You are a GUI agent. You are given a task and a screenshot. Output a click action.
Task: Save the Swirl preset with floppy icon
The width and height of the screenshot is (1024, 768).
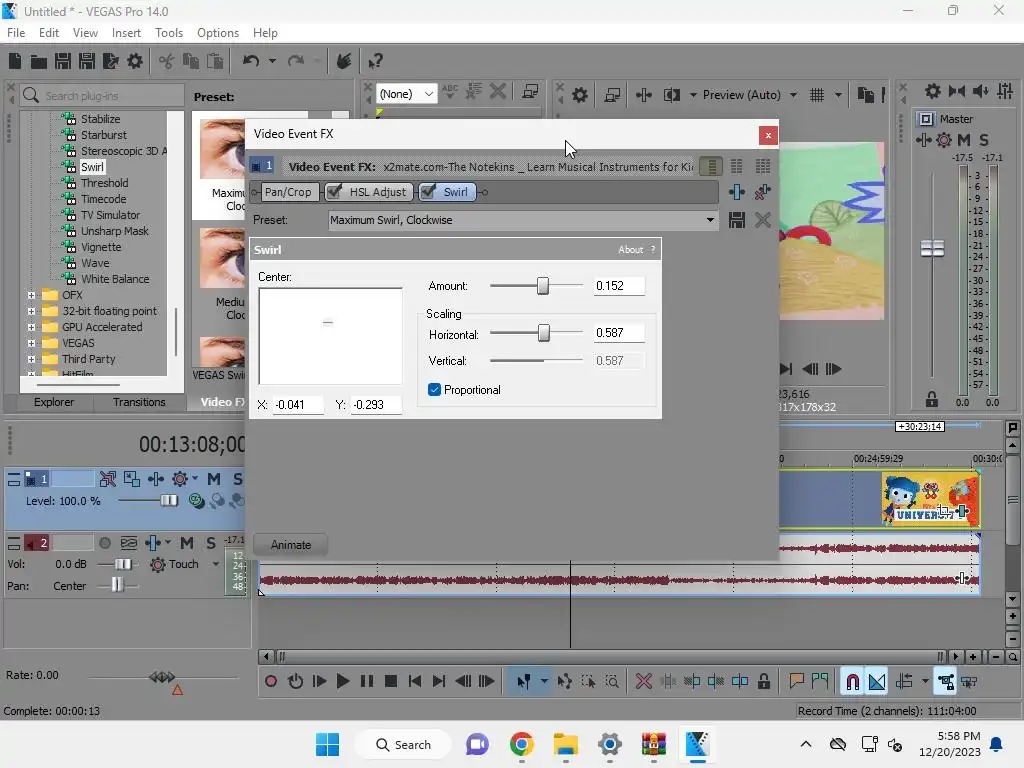pyautogui.click(x=737, y=220)
